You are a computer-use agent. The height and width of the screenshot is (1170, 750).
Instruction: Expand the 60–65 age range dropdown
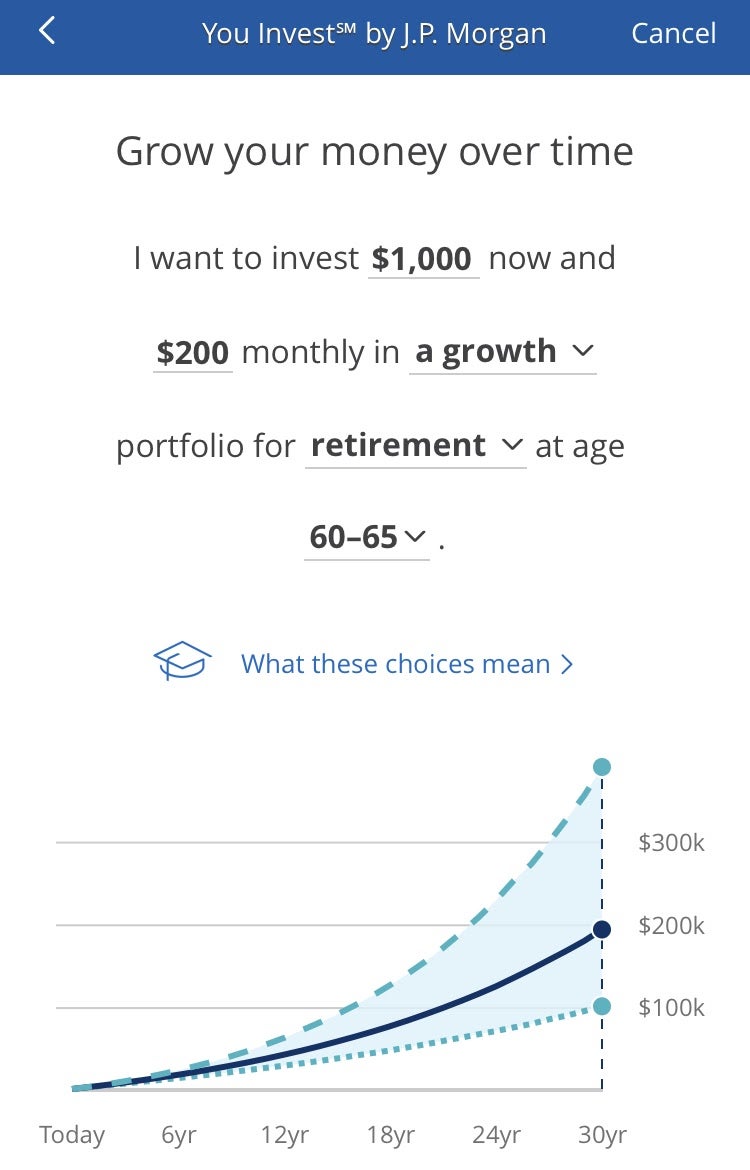coord(366,537)
